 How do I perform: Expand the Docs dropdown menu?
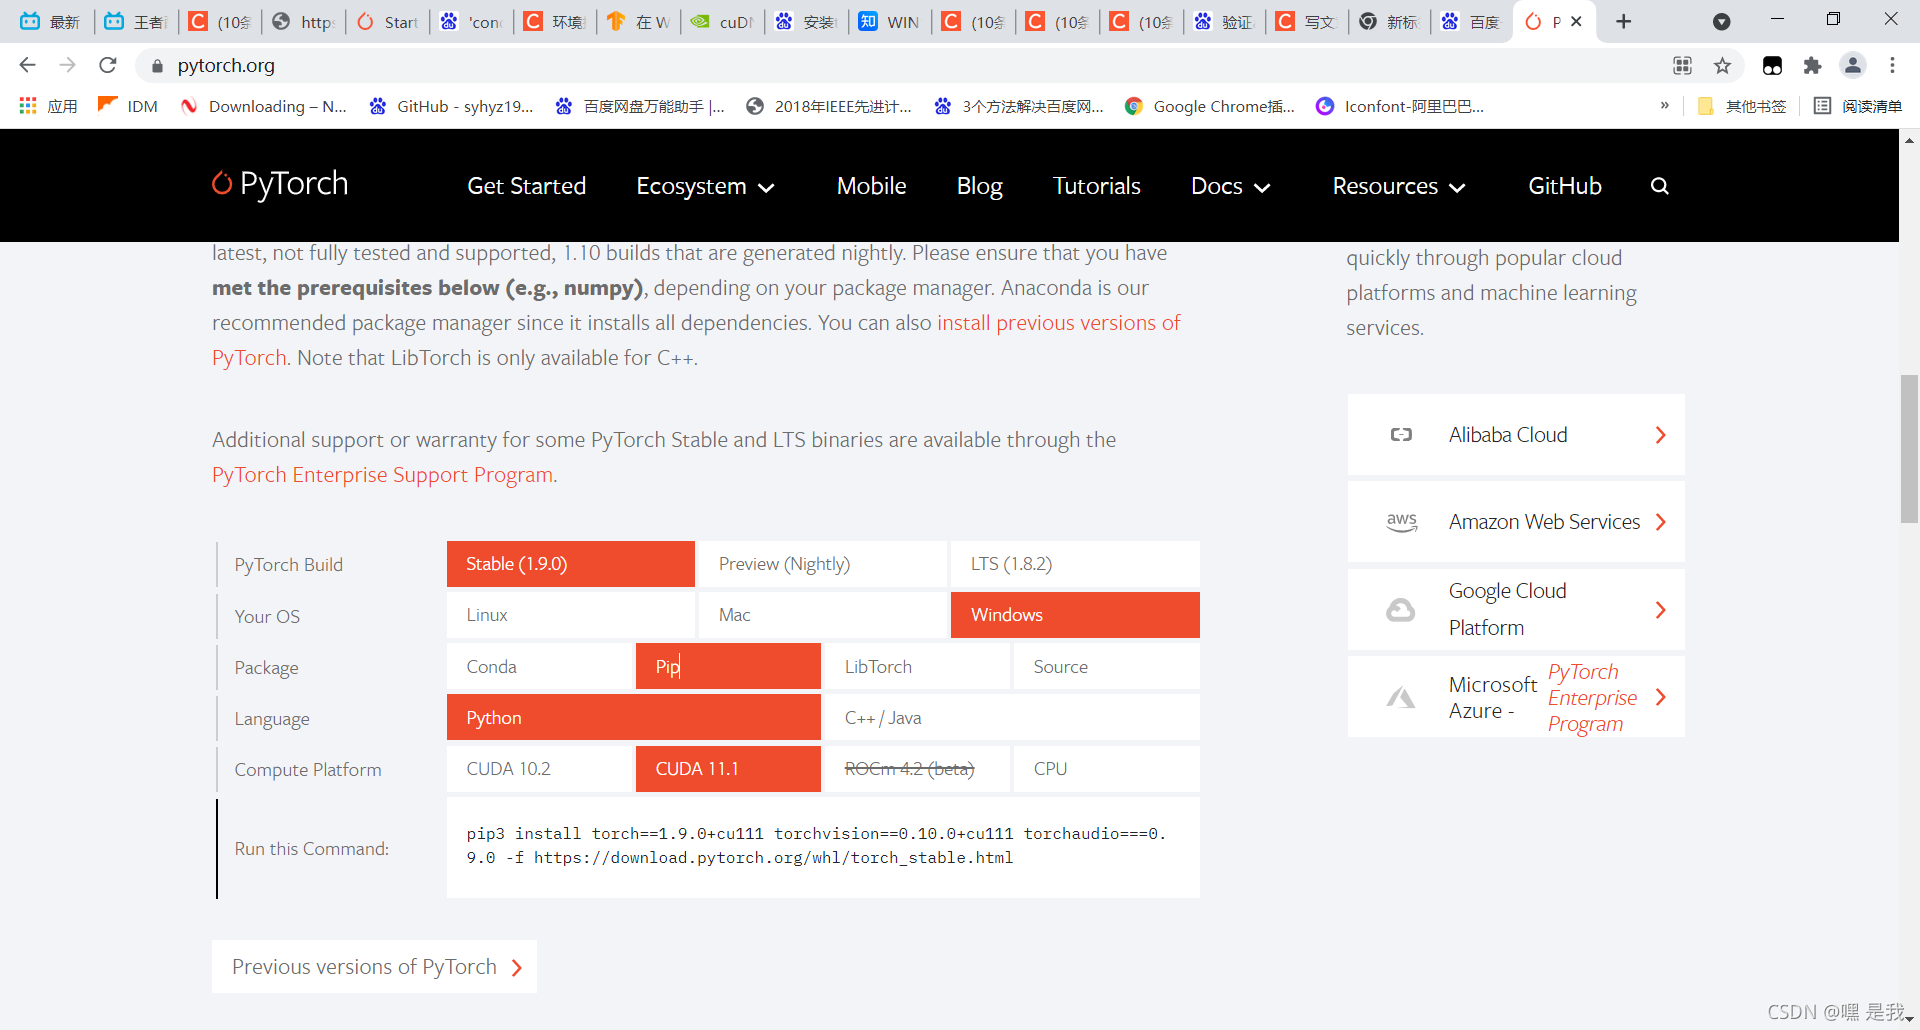tap(1230, 187)
